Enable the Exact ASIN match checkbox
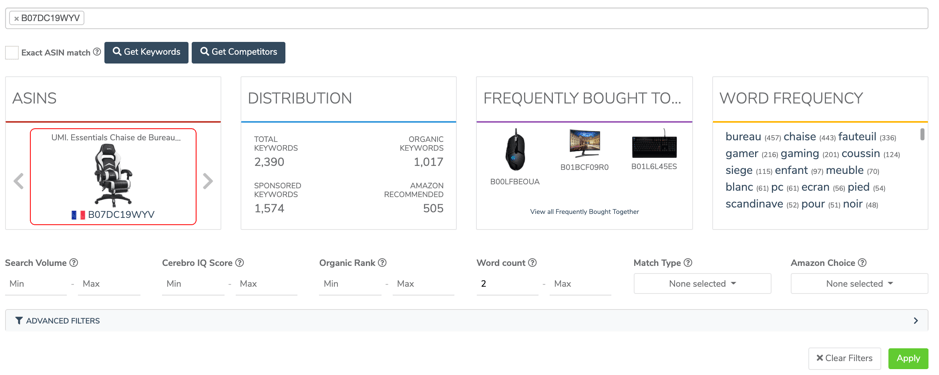Image resolution: width=939 pixels, height=375 pixels. [x=11, y=52]
